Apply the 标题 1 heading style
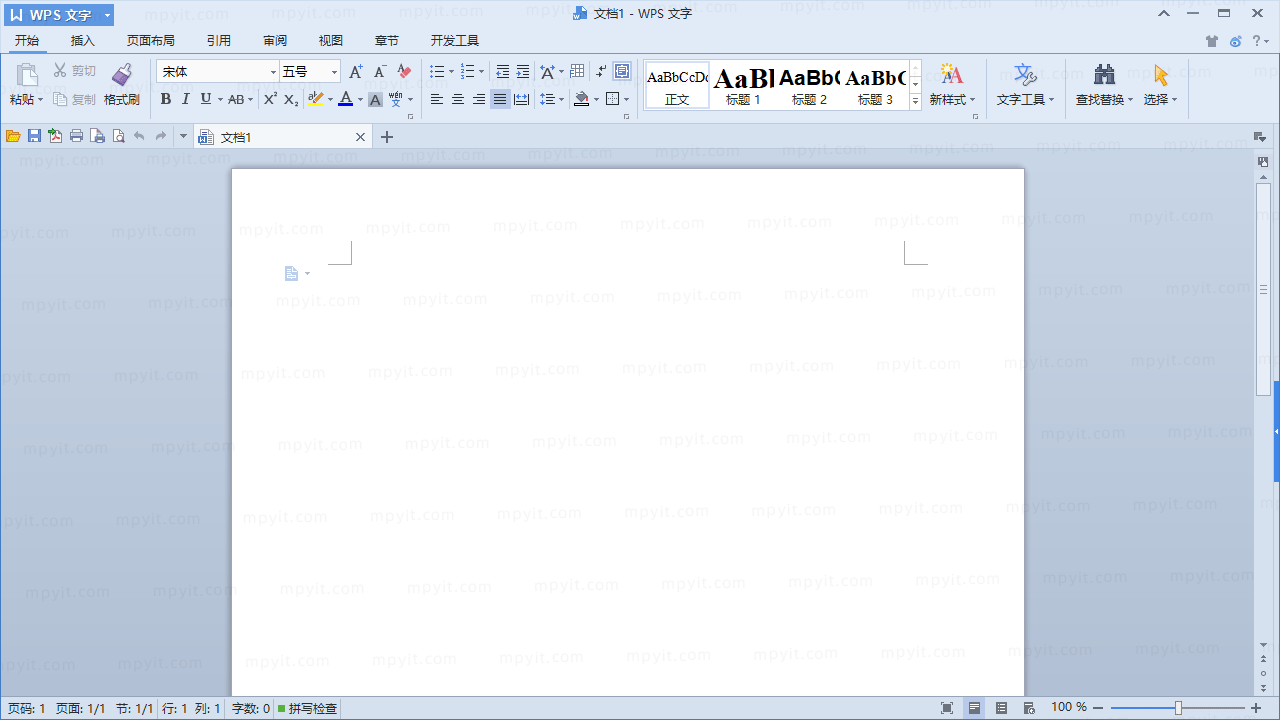Image resolution: width=1280 pixels, height=720 pixels. click(x=743, y=86)
